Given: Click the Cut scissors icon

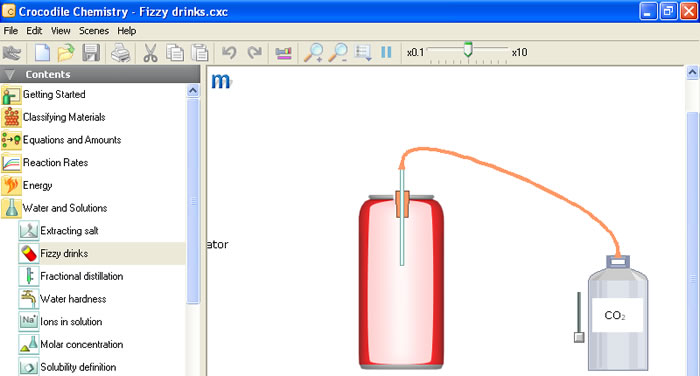Looking at the screenshot, I should pos(150,53).
